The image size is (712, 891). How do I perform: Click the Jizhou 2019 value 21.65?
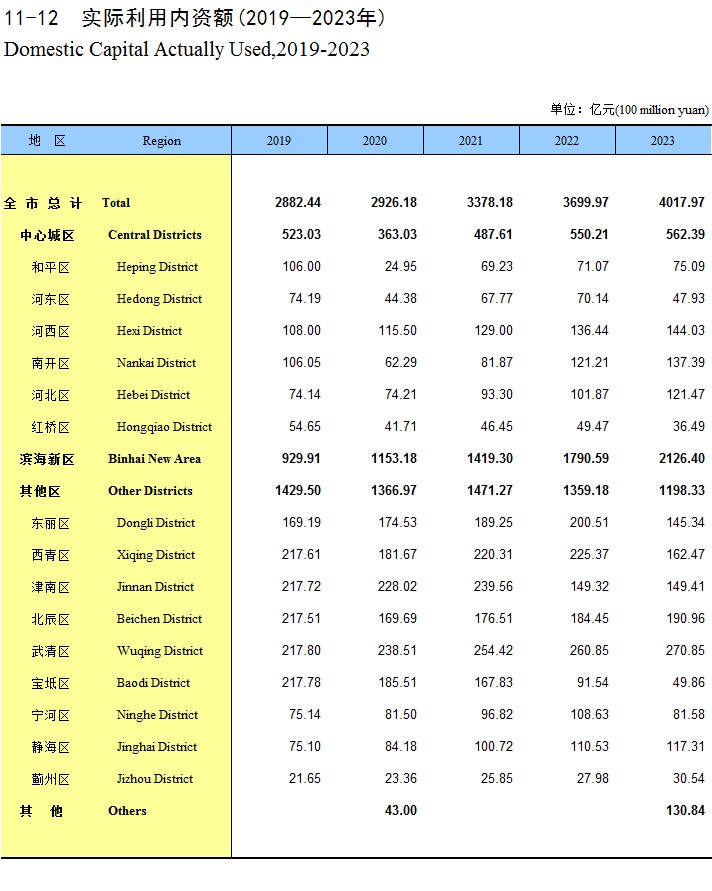pos(305,778)
